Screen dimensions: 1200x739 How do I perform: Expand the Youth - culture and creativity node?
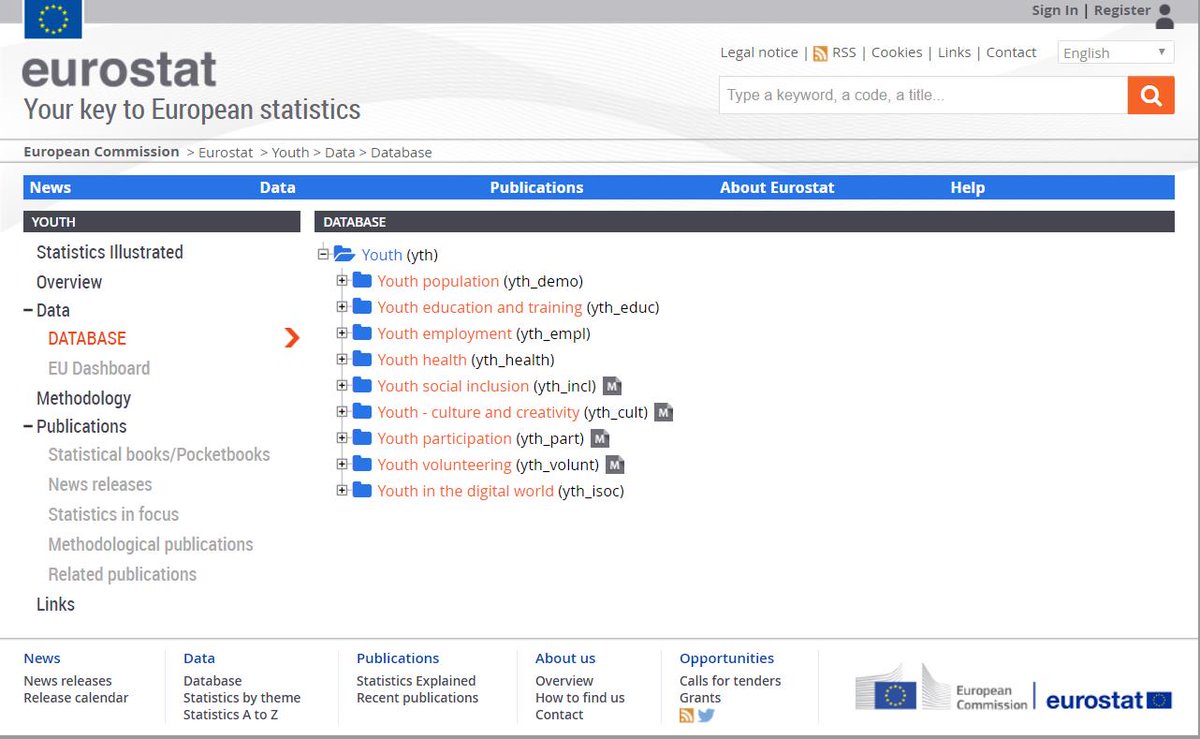[x=342, y=411]
